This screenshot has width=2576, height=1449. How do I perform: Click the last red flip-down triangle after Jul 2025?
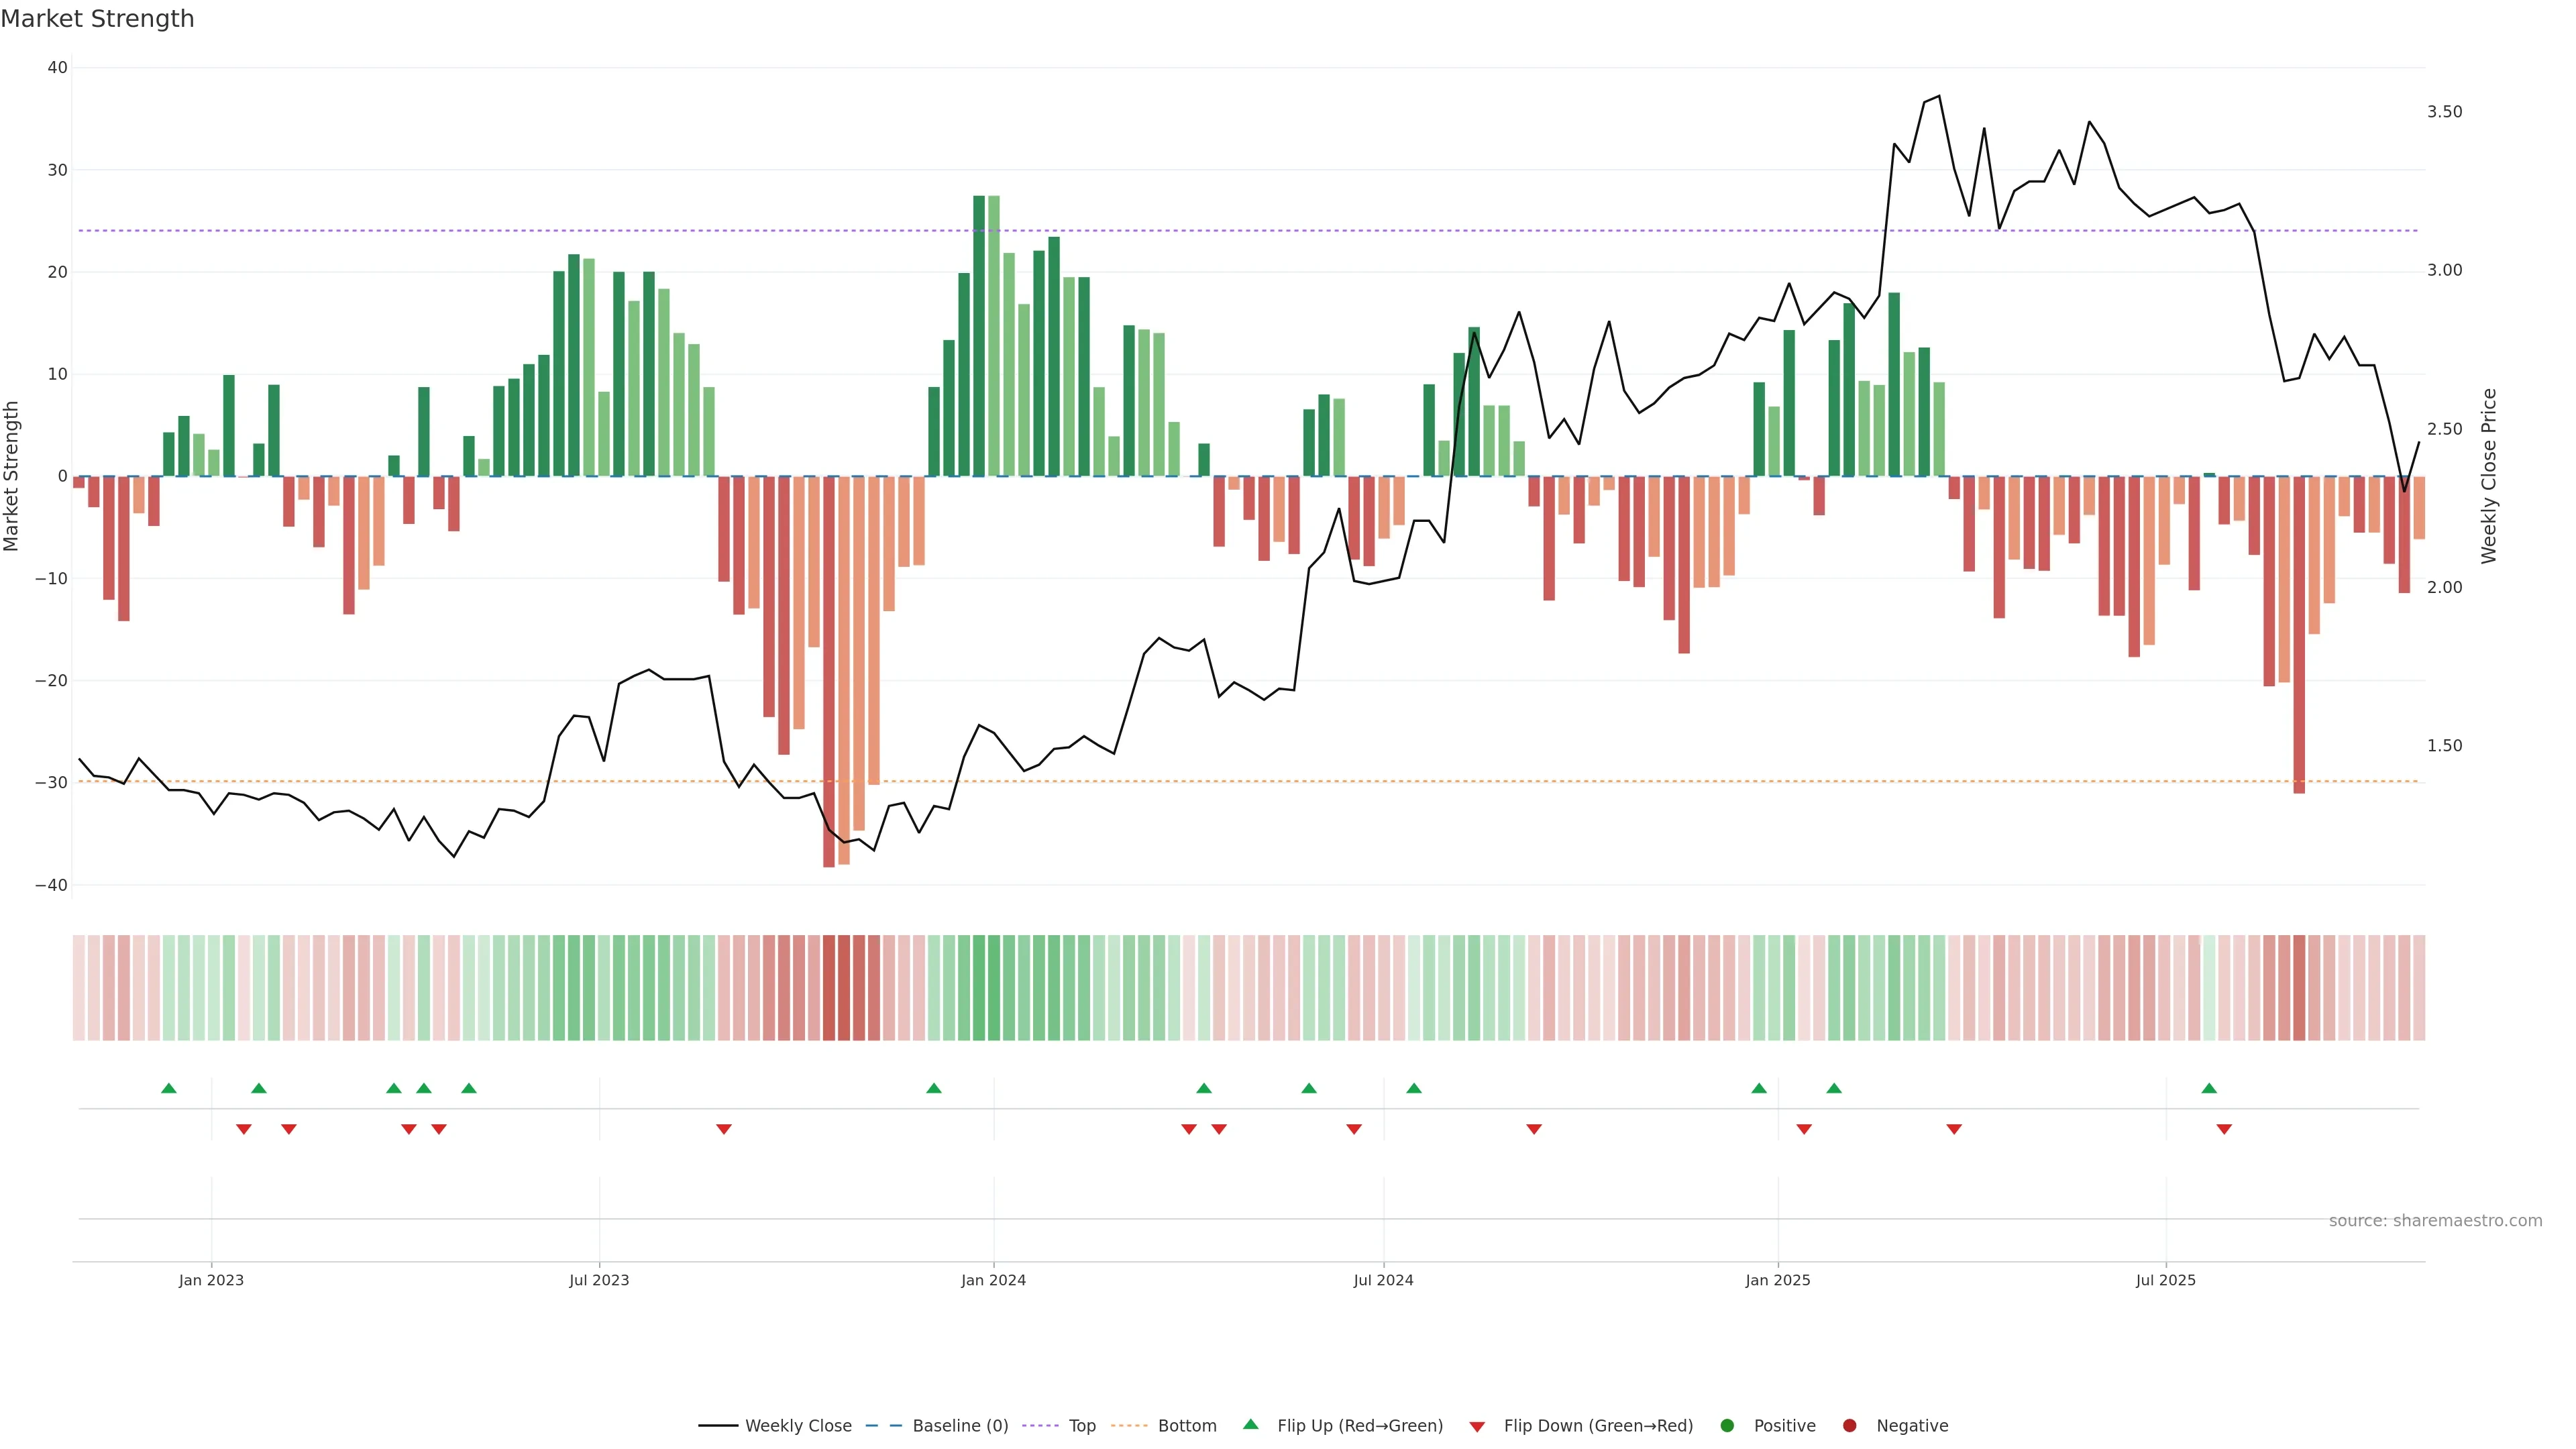pos(2224,1129)
